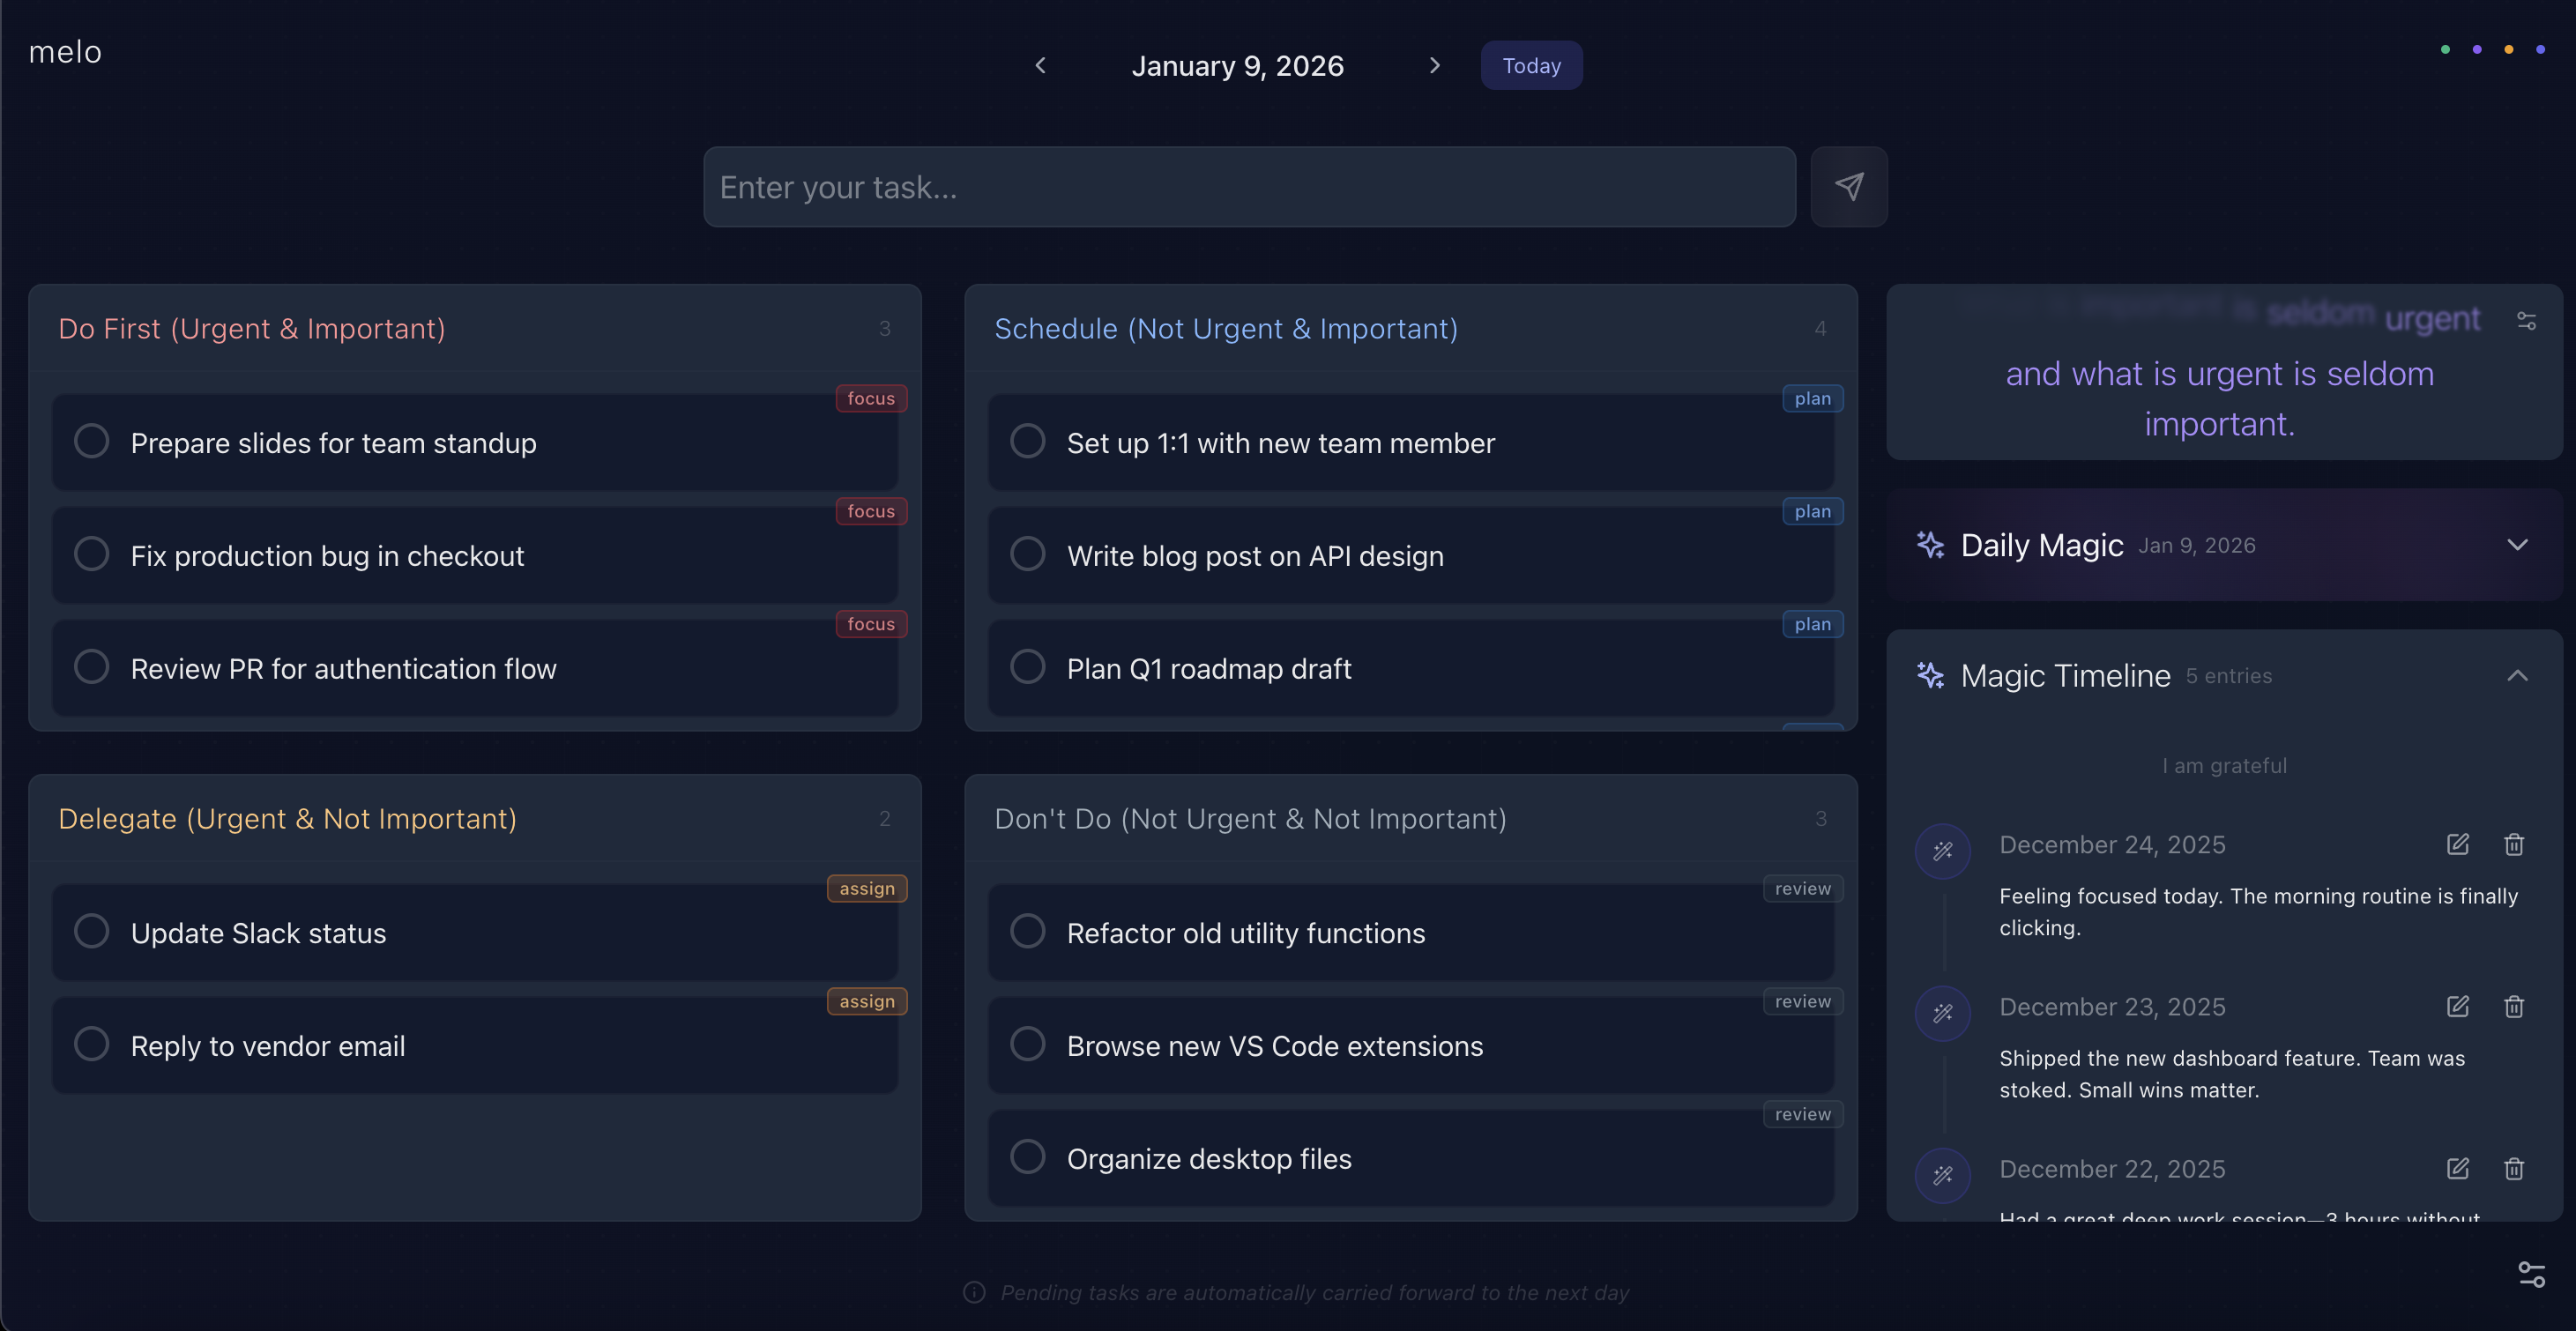This screenshot has width=2576, height=1331.
Task: Click the send arrow to add task
Action: coord(1849,186)
